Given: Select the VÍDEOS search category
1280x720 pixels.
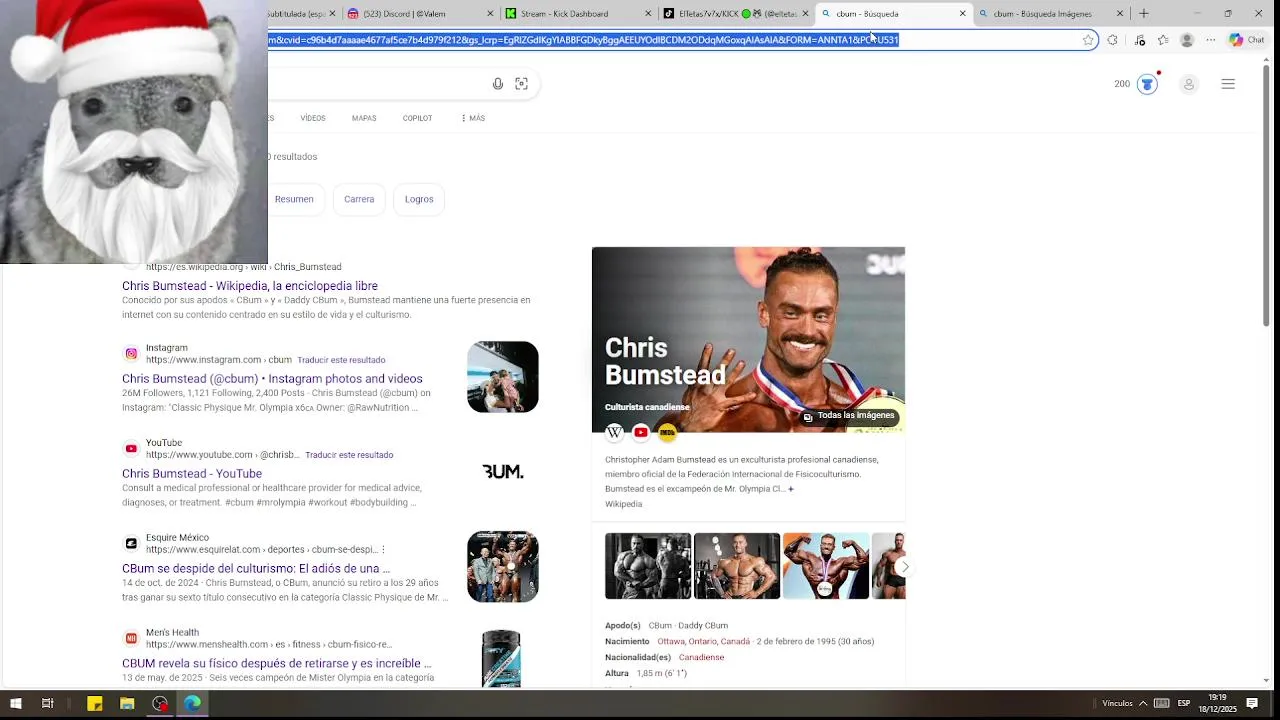Looking at the screenshot, I should click(x=313, y=118).
